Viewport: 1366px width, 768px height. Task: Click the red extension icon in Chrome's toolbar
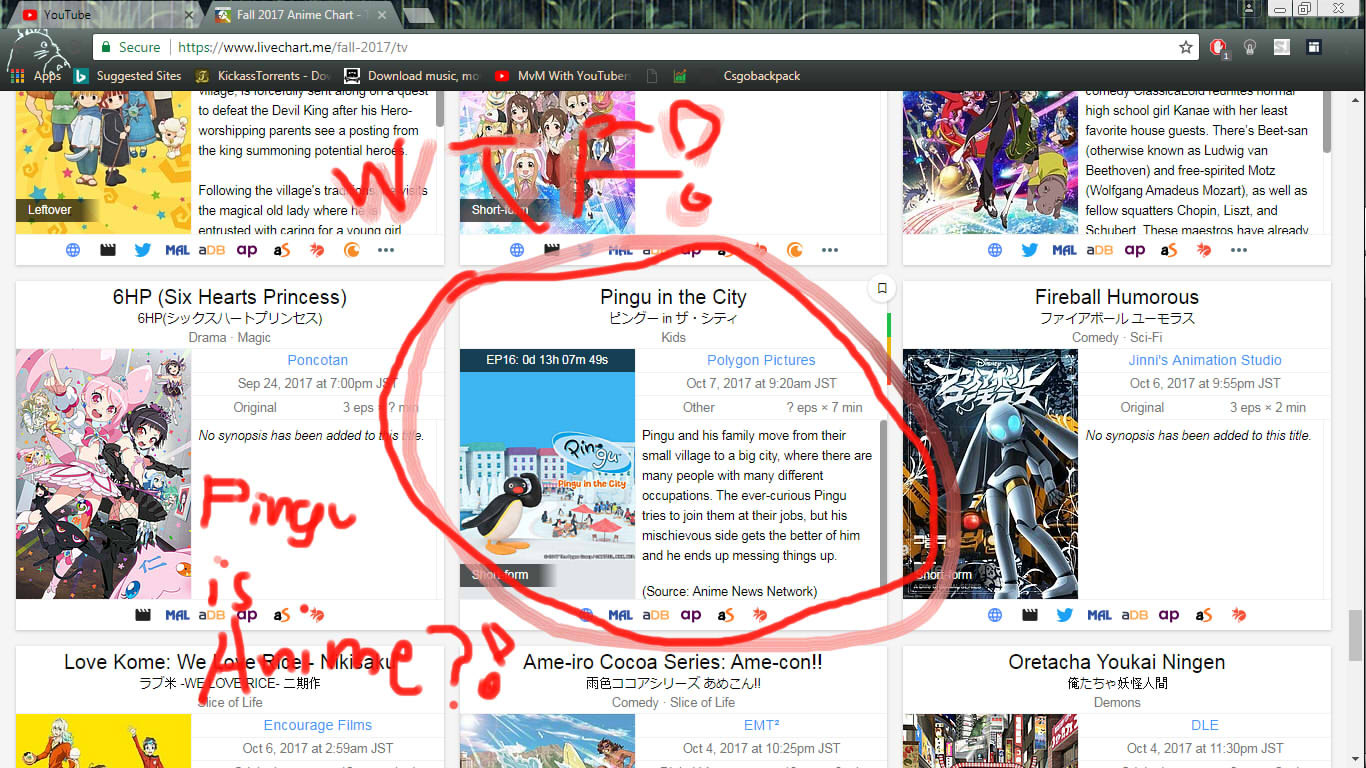1217,47
